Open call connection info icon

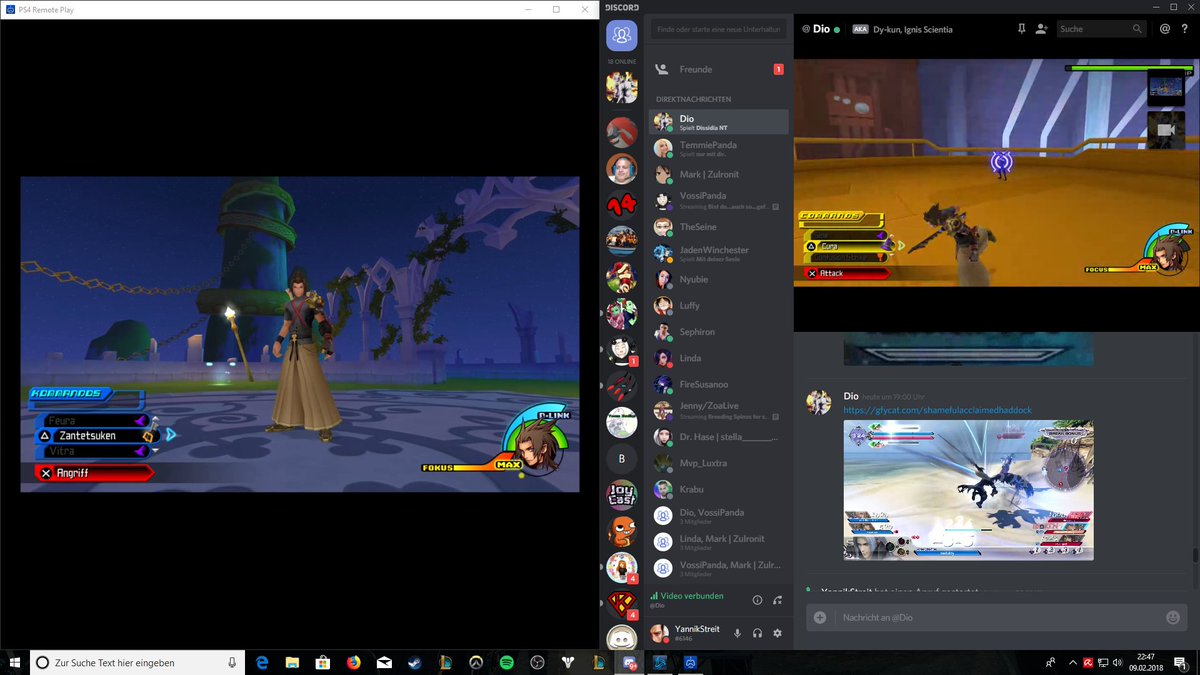(757, 600)
